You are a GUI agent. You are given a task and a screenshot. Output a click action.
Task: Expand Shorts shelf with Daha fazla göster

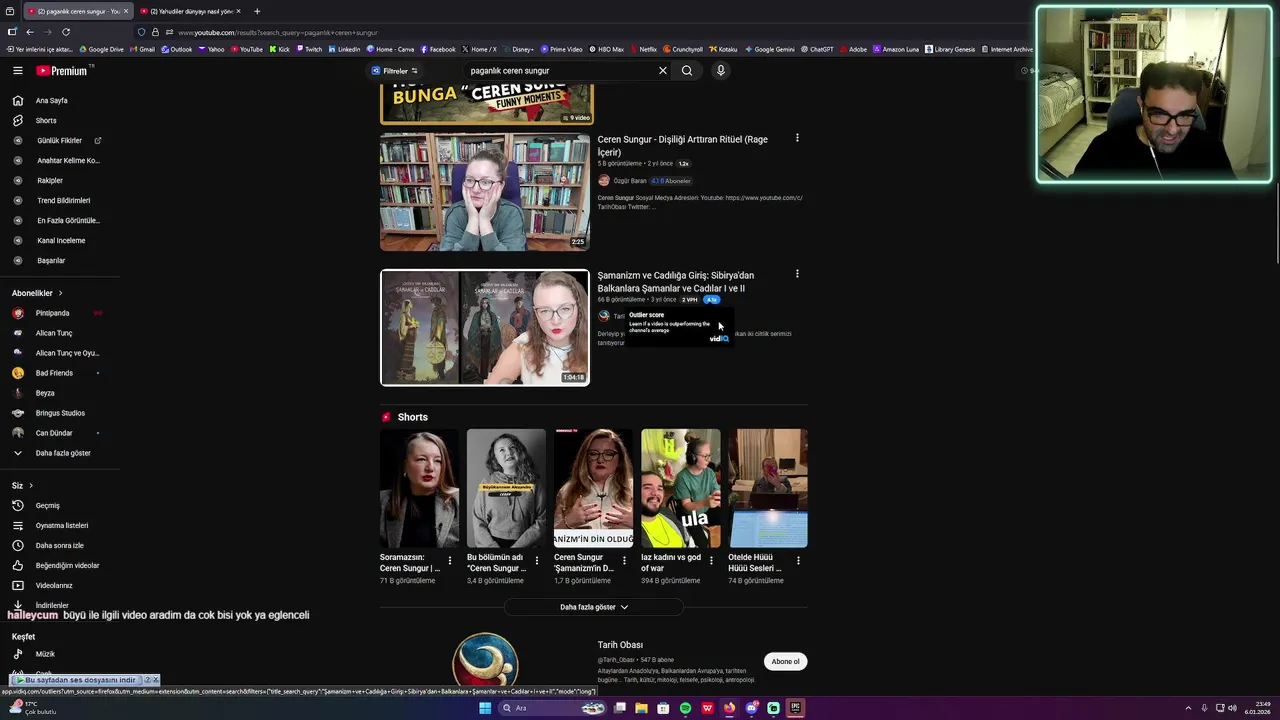(594, 607)
